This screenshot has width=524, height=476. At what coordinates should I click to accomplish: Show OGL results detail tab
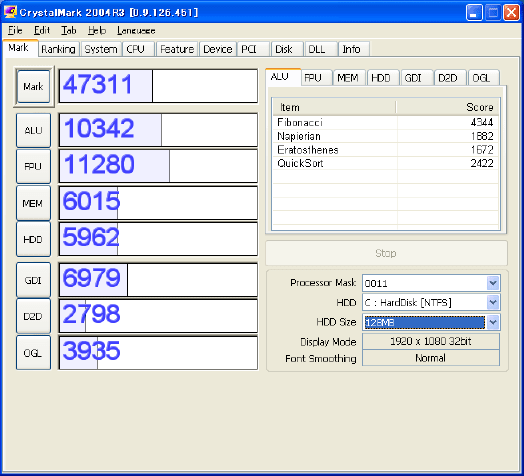point(484,78)
